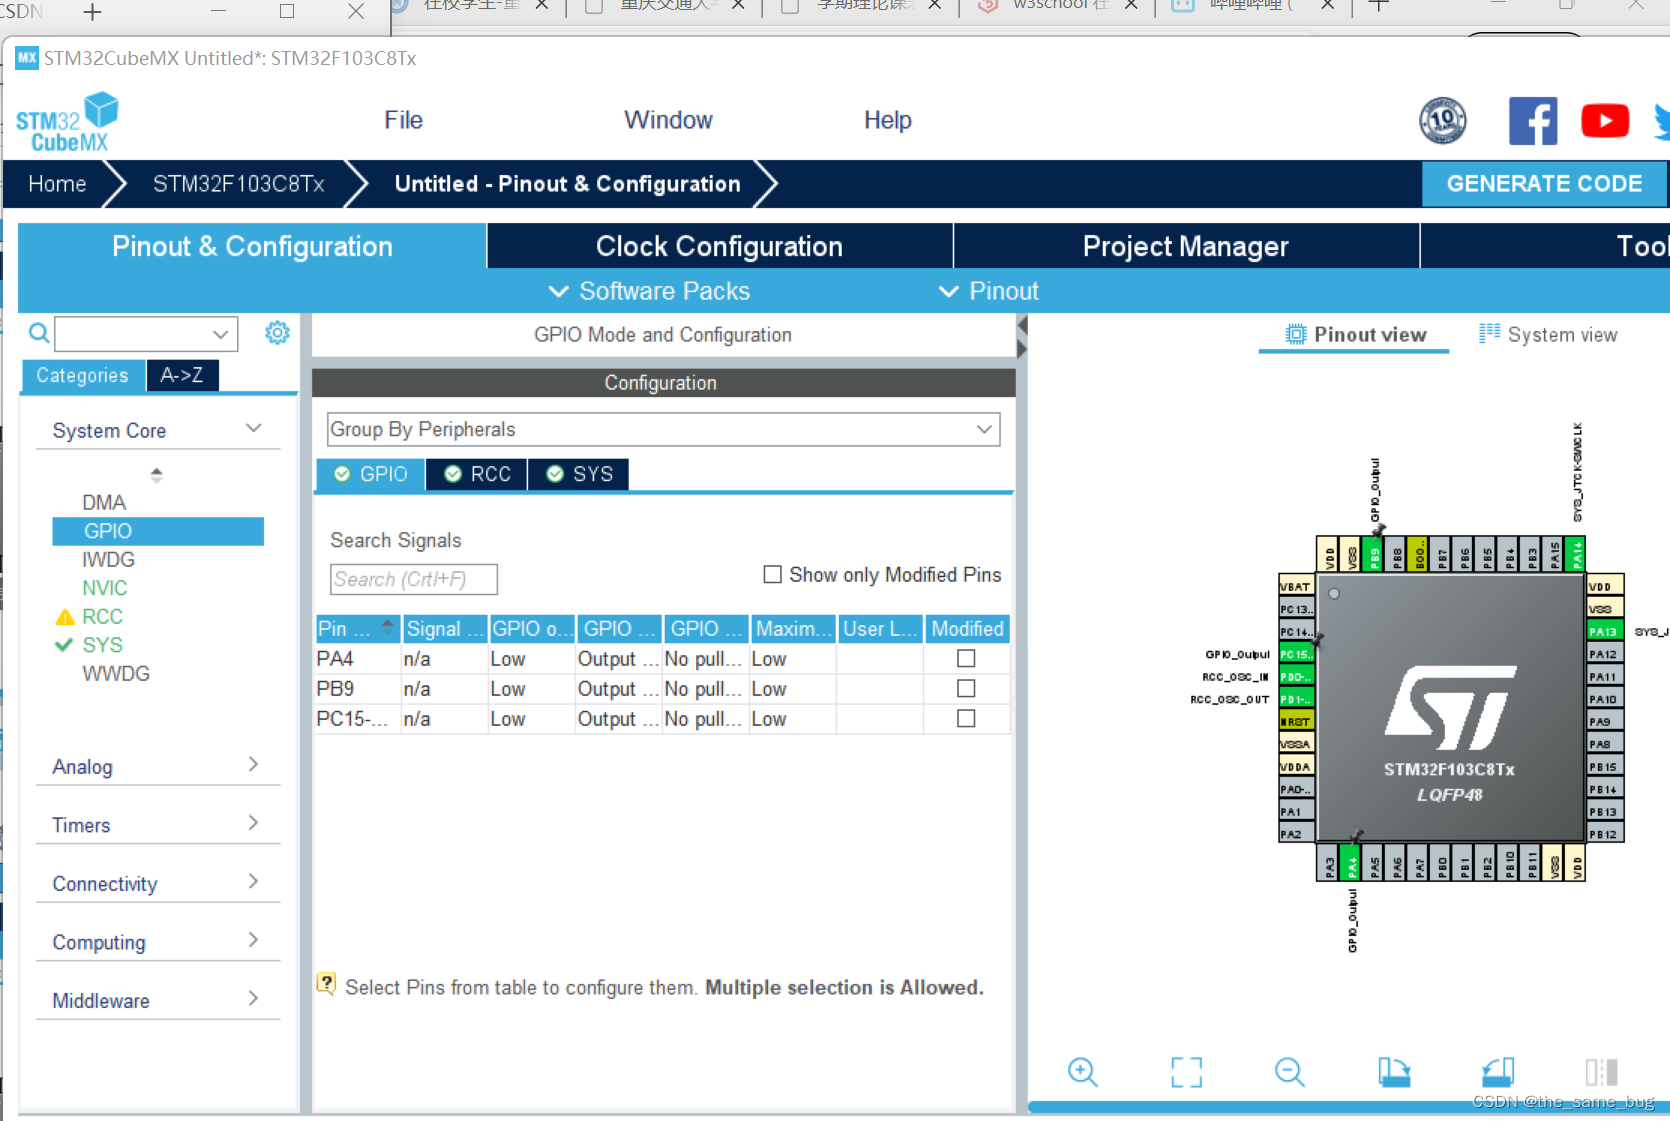
Task: Select pin PA13 on the chip
Action: pos(1605,631)
